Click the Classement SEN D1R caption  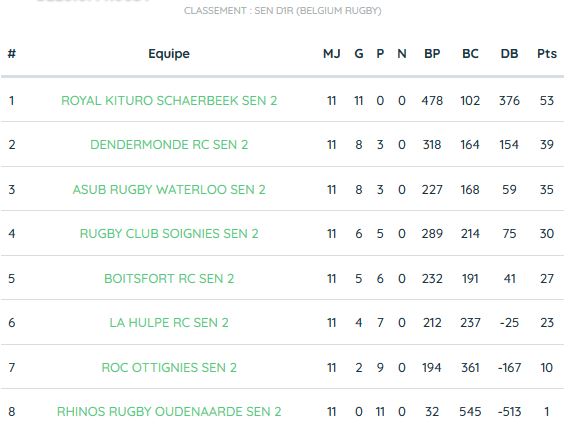pyautogui.click(x=283, y=11)
